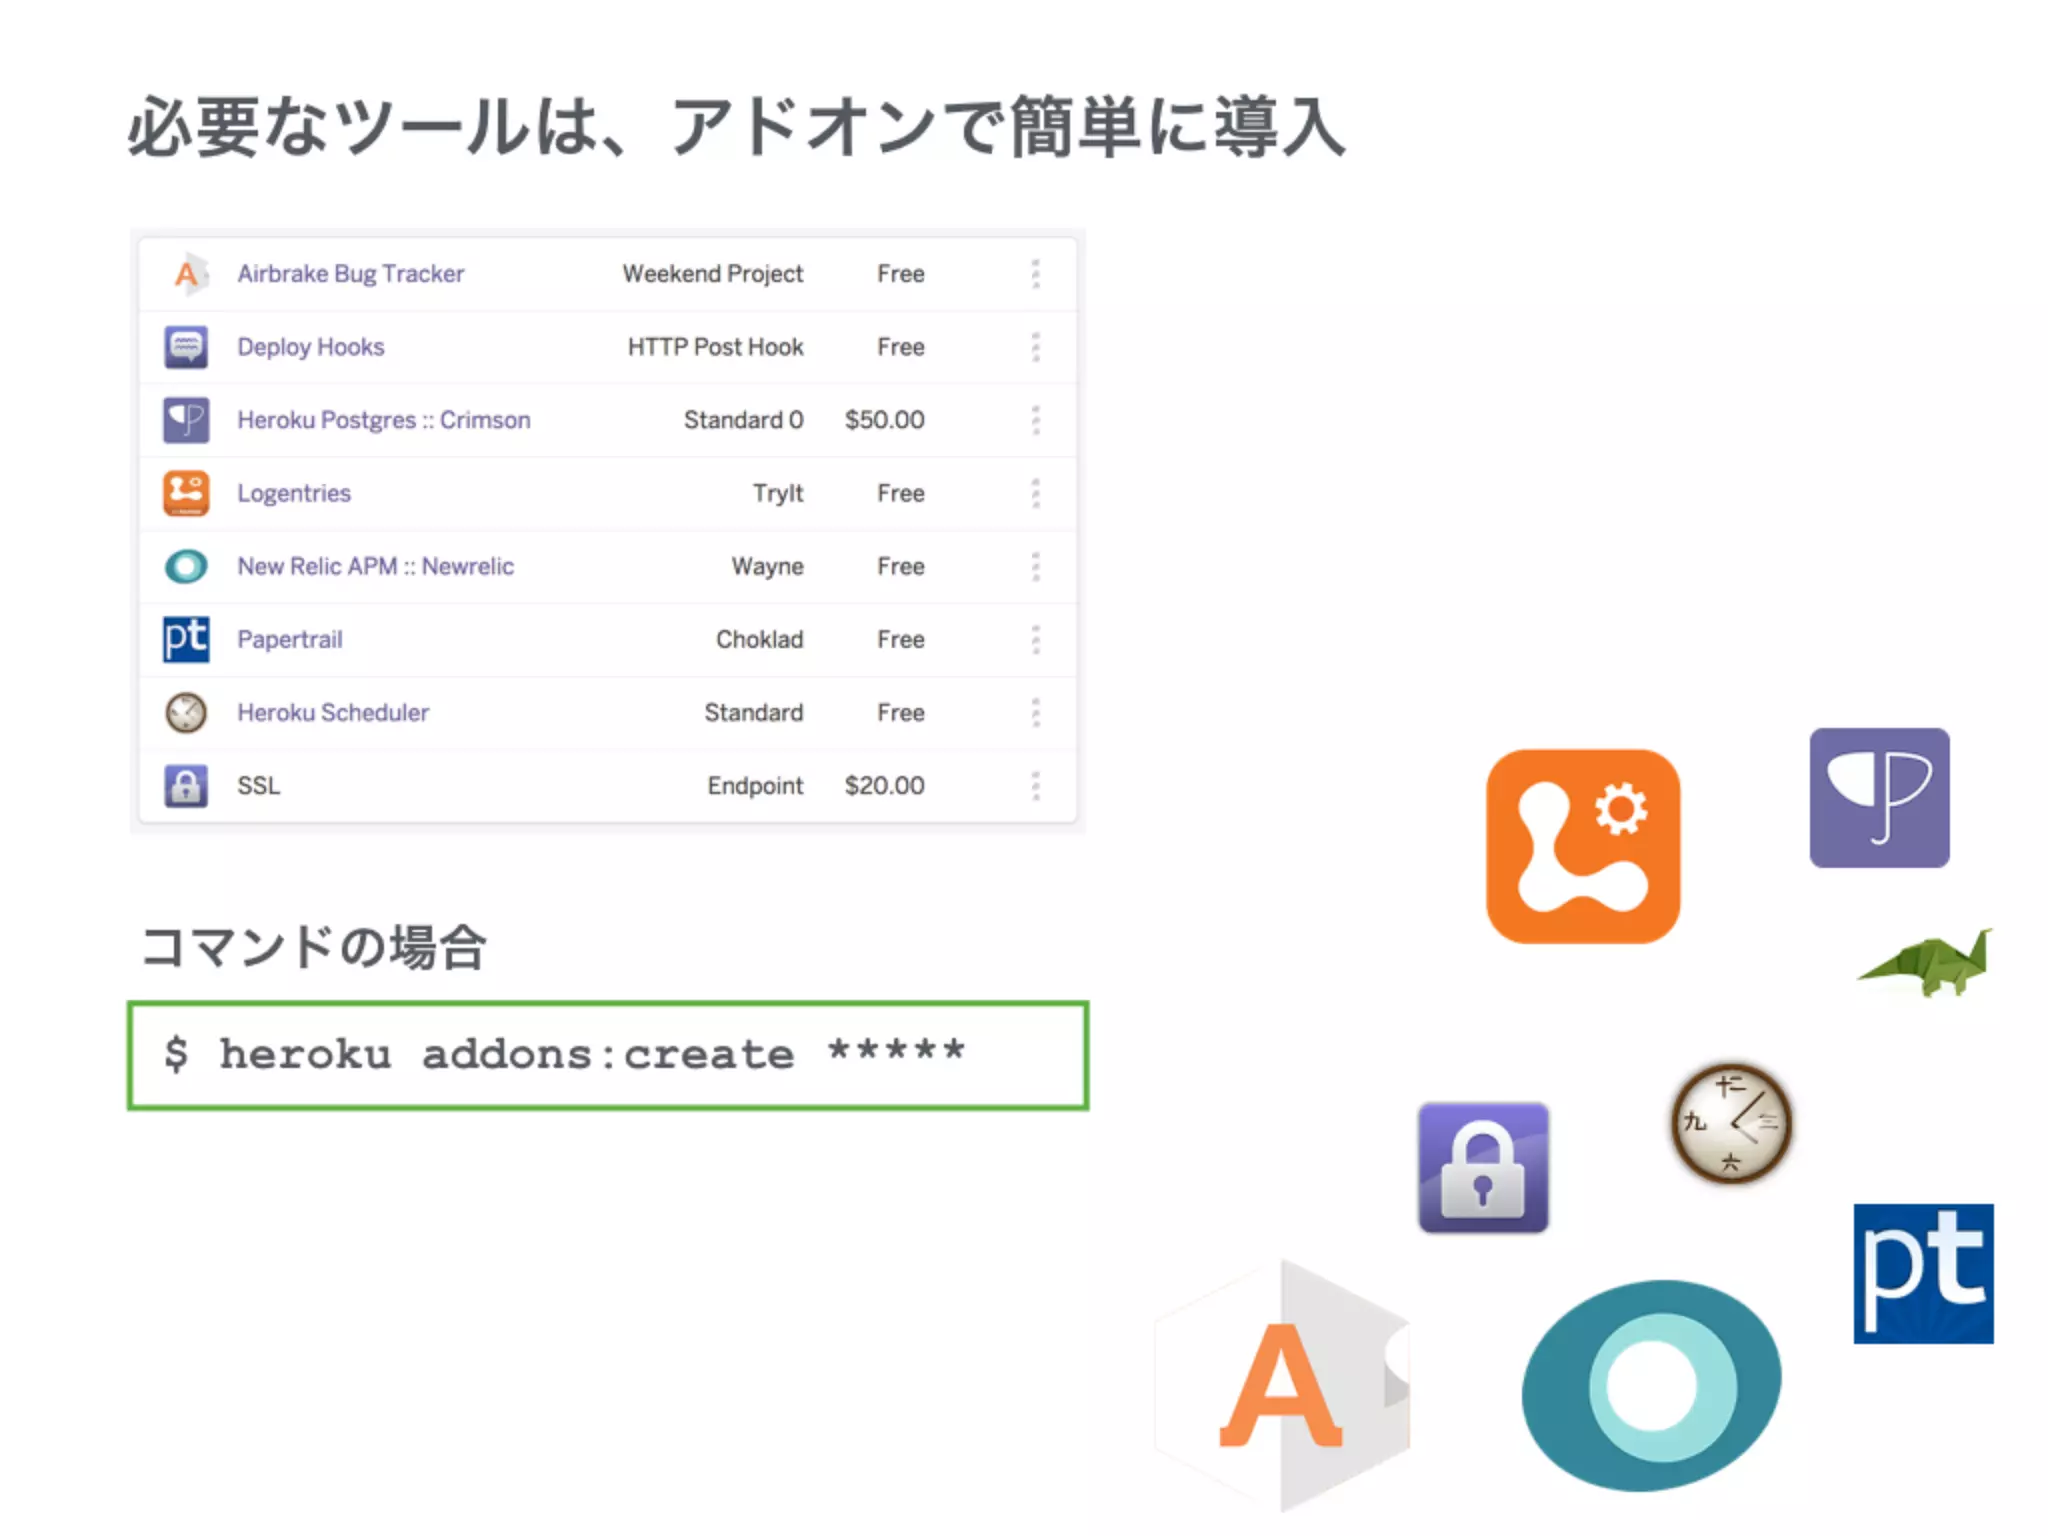This screenshot has height=1536, width=2048.
Task: Click the large purple padlock SSL logo
Action: coord(1483,1168)
